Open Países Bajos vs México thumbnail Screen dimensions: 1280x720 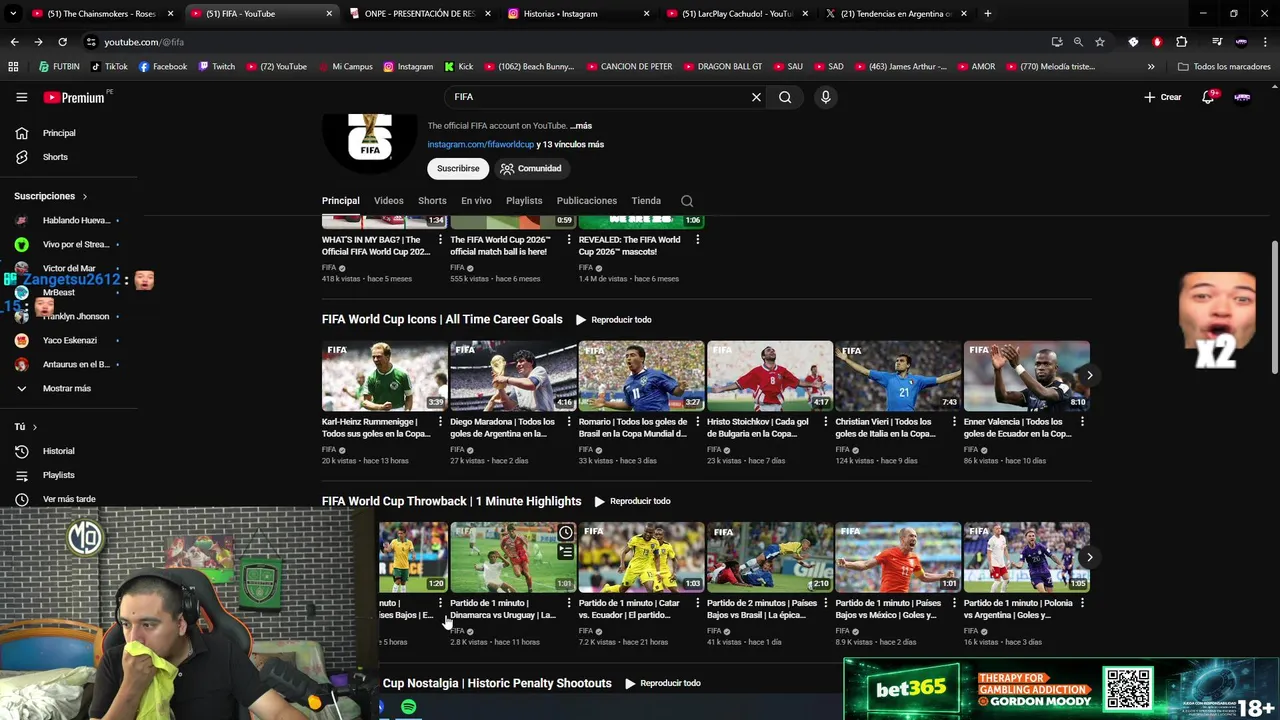898,557
